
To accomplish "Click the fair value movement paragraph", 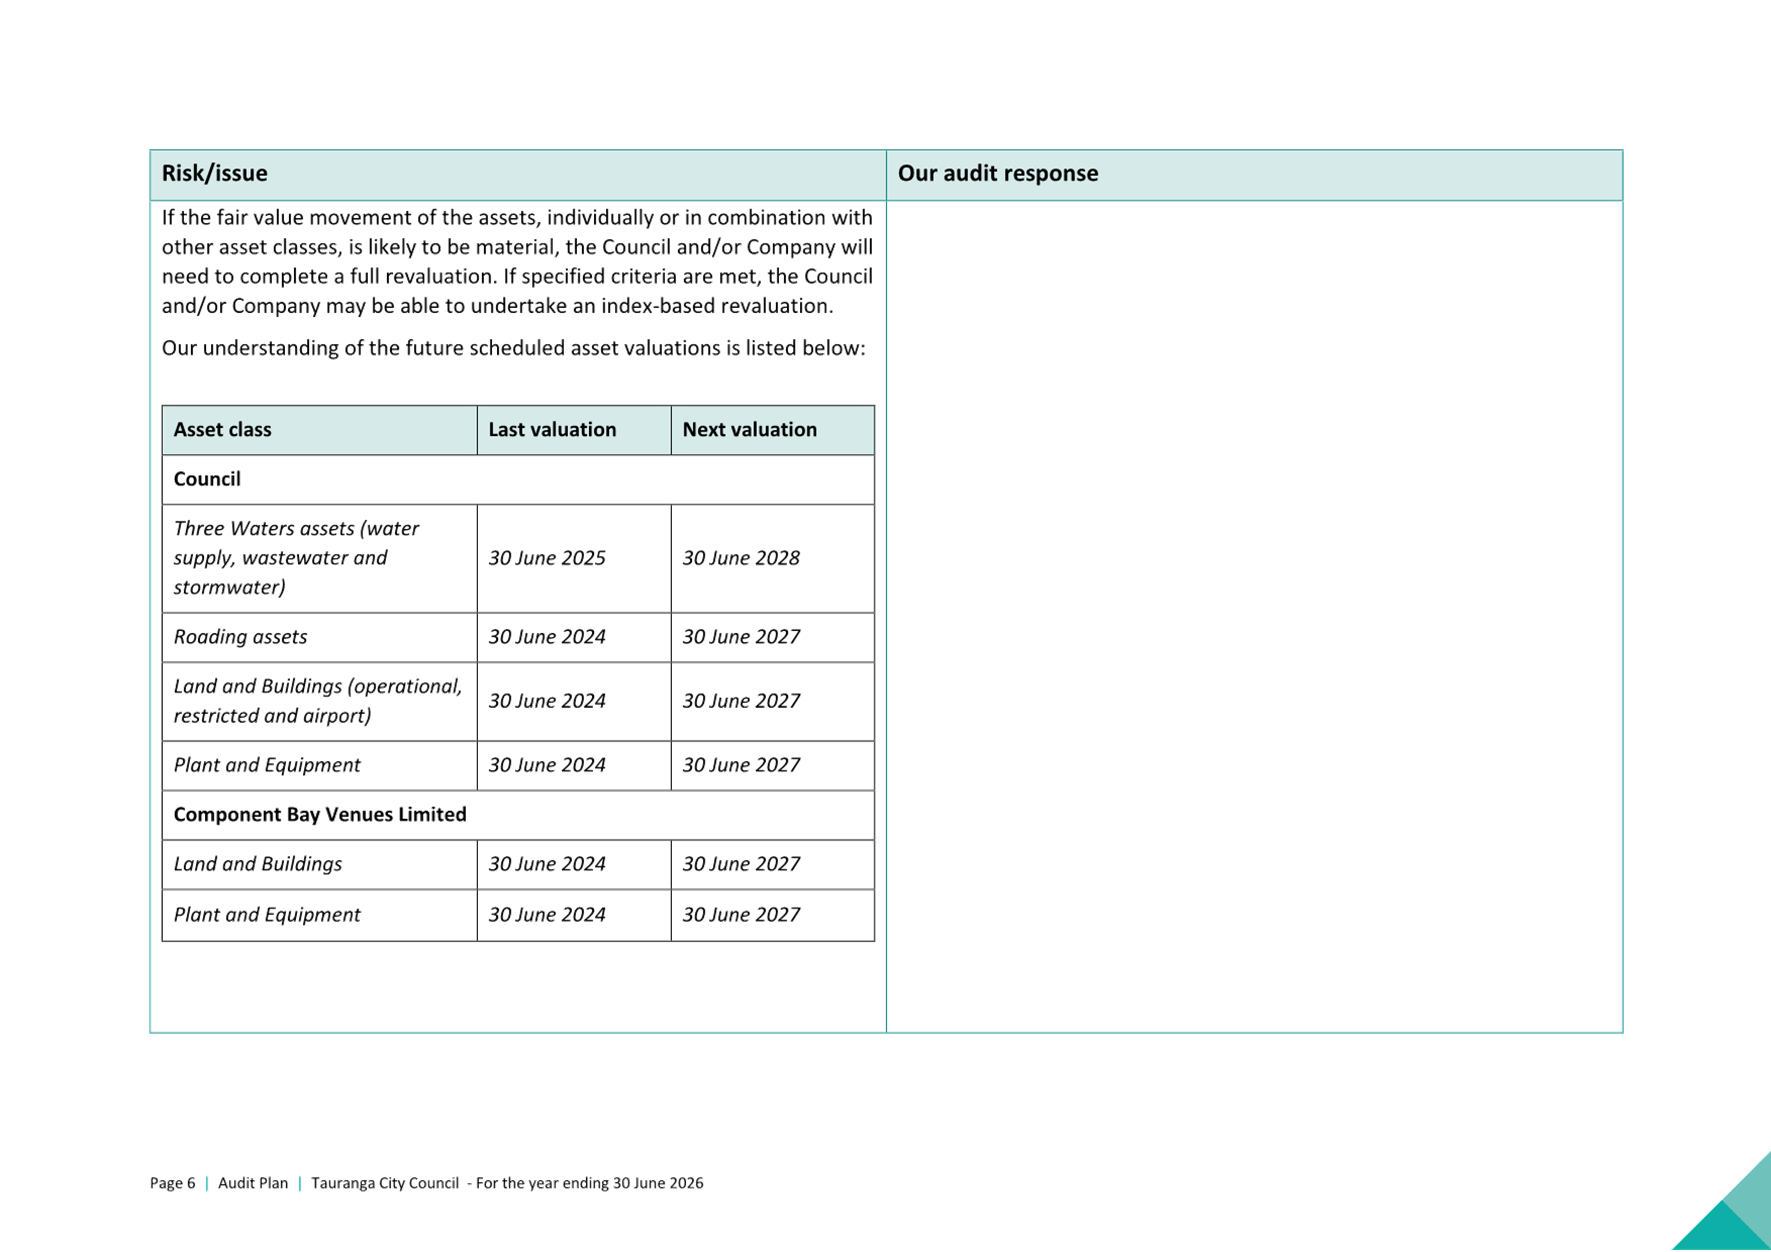I will (516, 262).
